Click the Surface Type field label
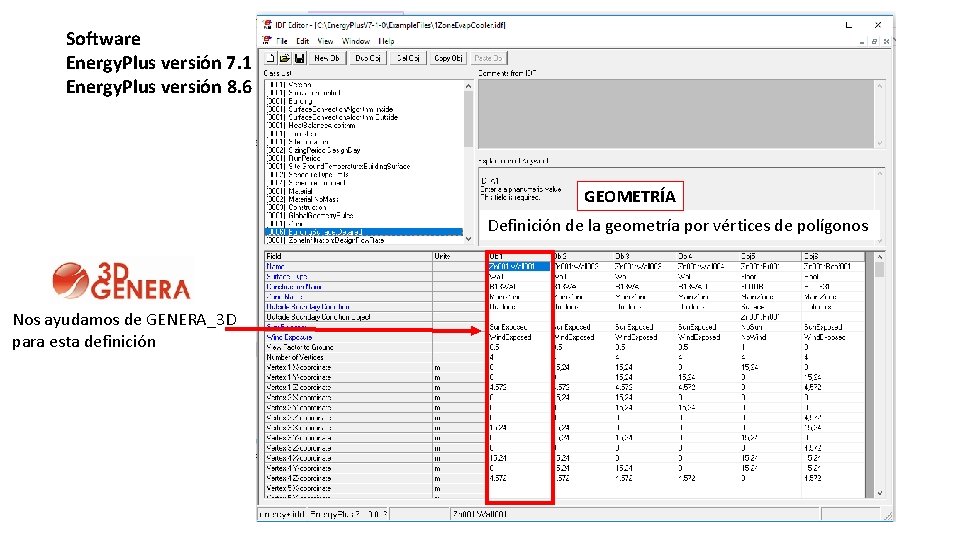This screenshot has height=540, width=960. [x=287, y=277]
